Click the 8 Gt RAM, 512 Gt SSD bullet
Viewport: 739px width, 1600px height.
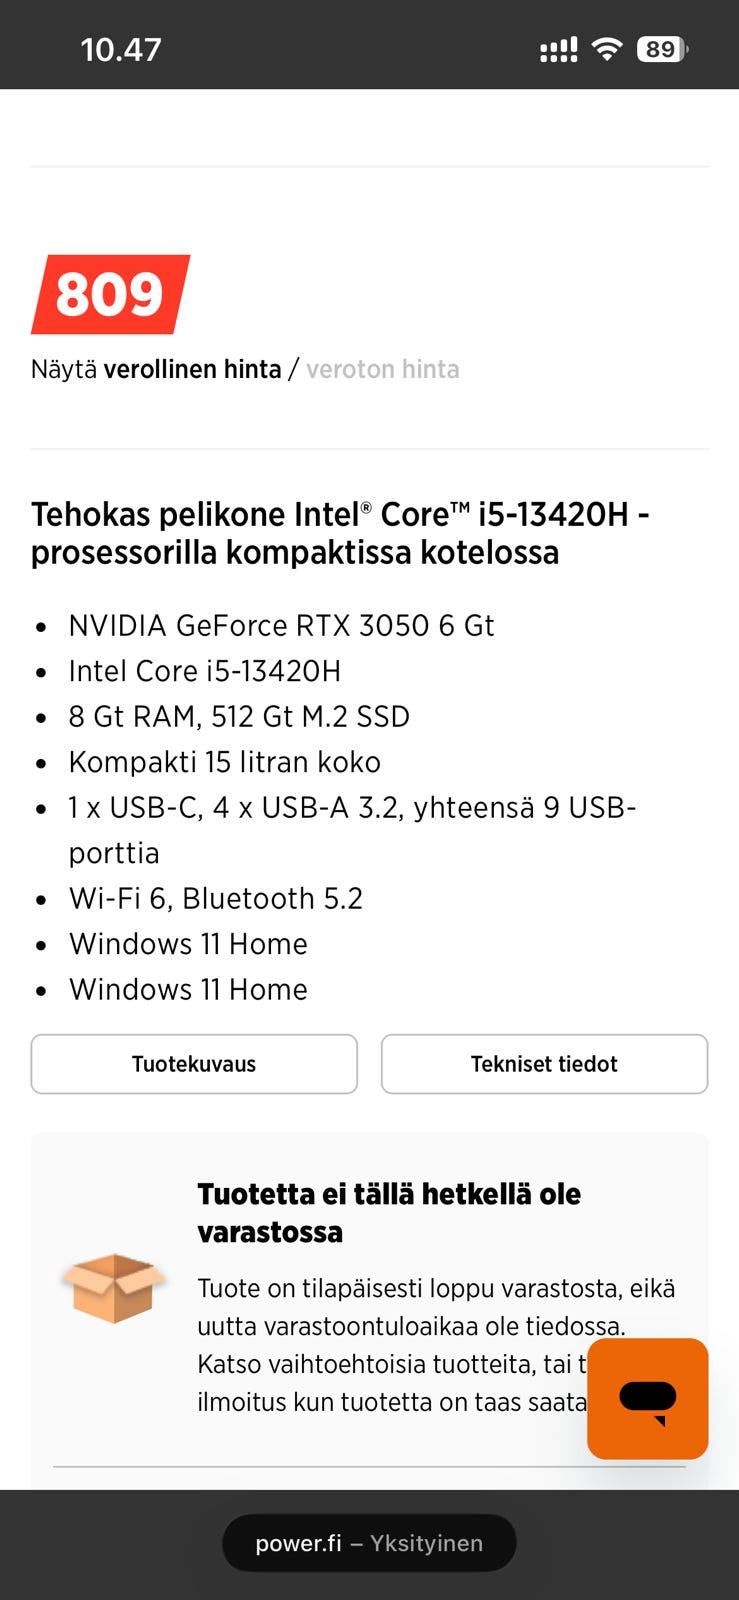click(239, 717)
